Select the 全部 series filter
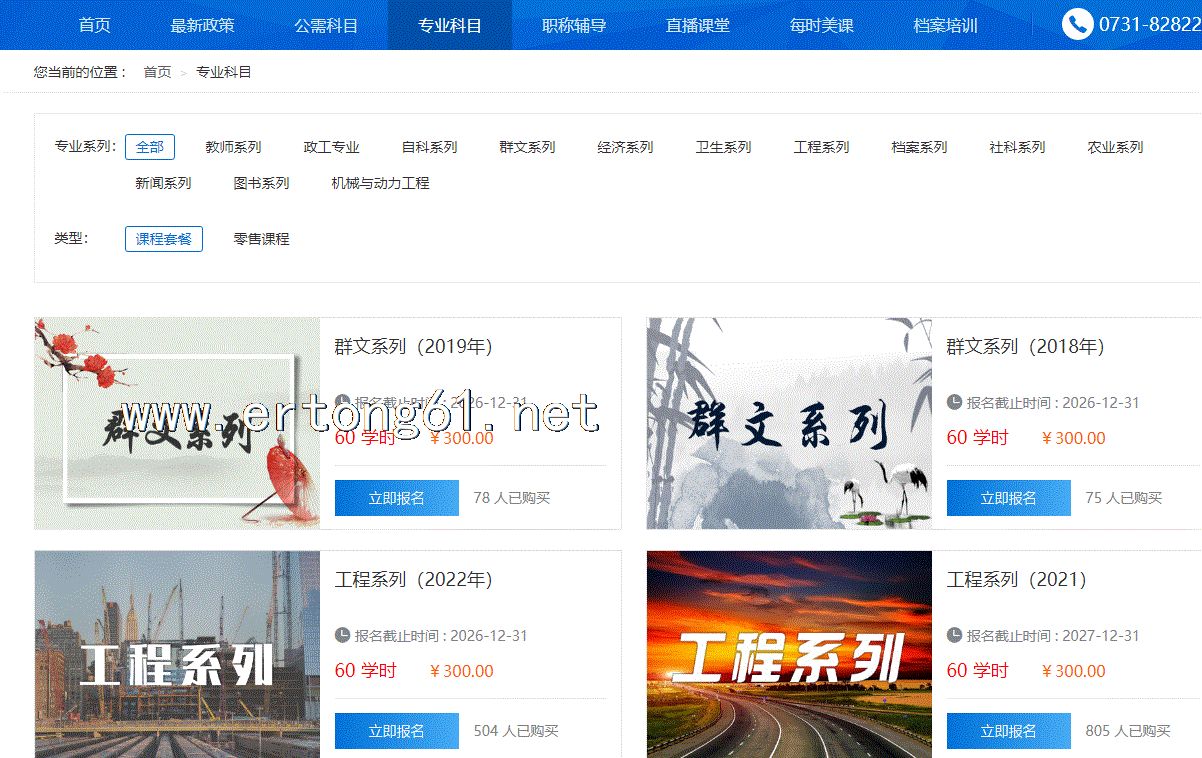This screenshot has height=758, width=1202. pyautogui.click(x=150, y=147)
